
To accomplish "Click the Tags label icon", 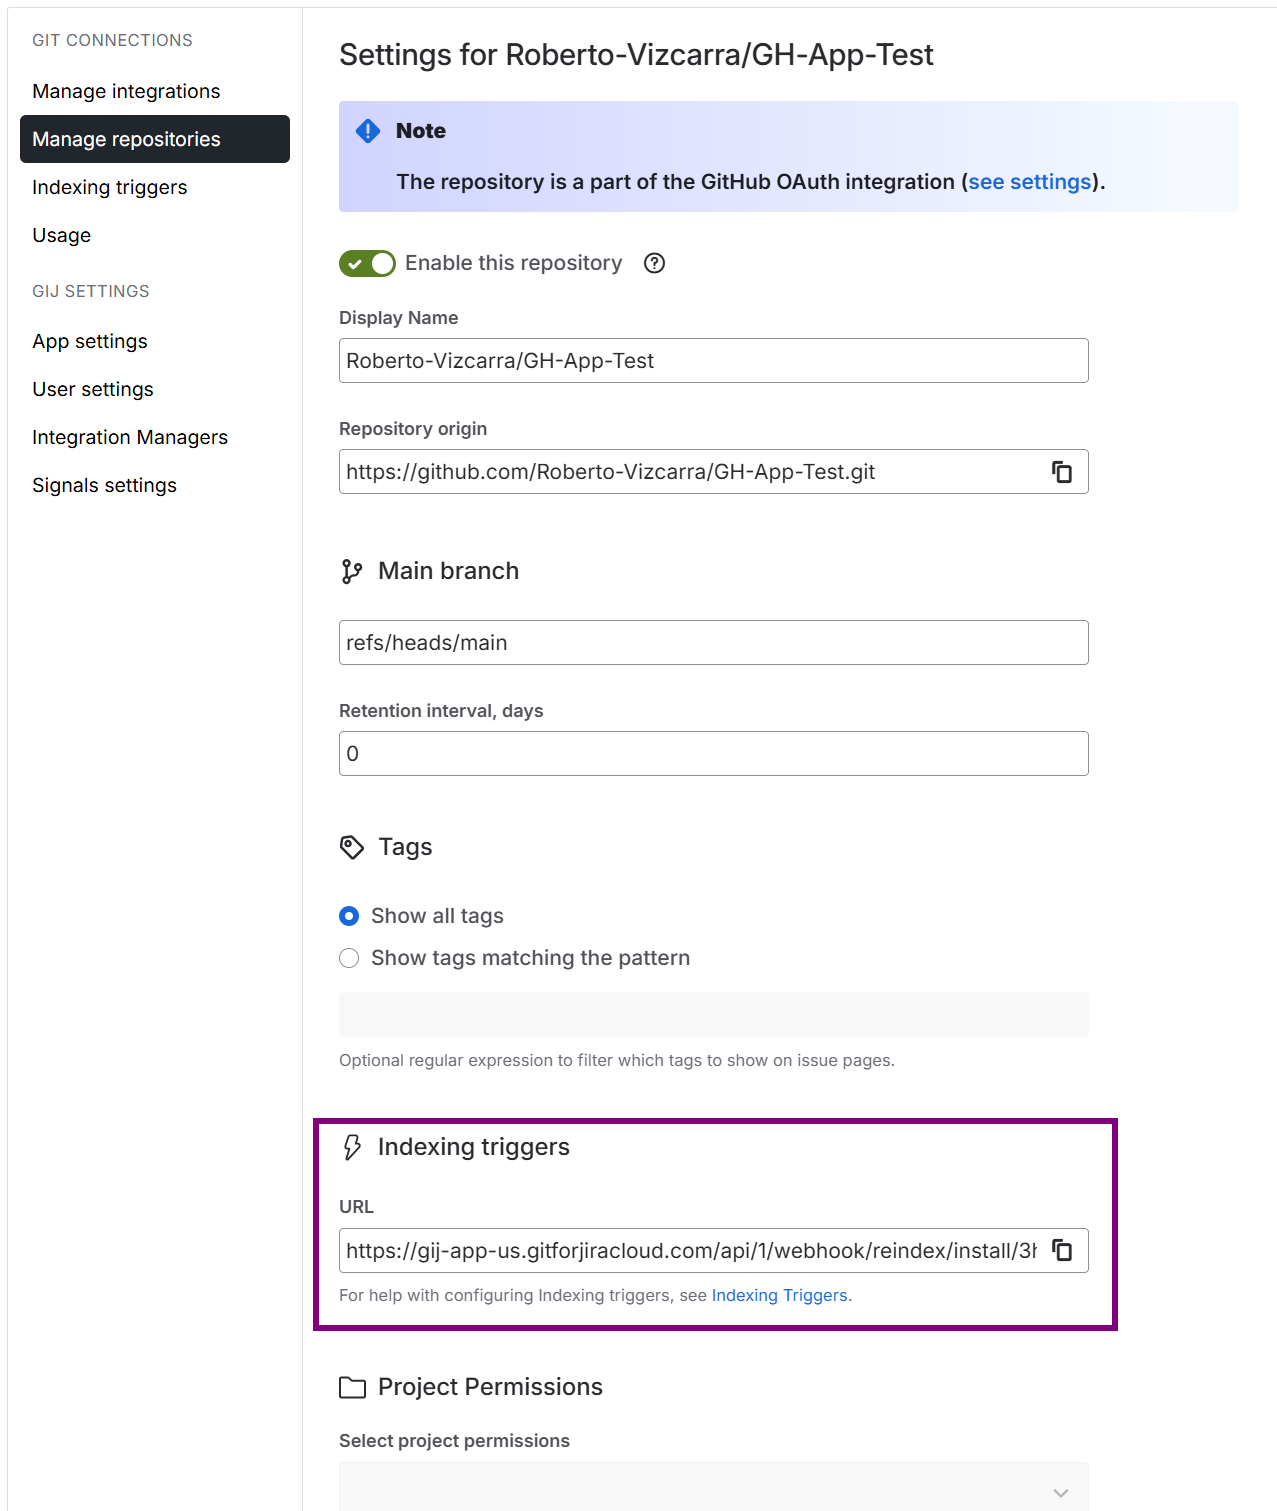I will [352, 847].
